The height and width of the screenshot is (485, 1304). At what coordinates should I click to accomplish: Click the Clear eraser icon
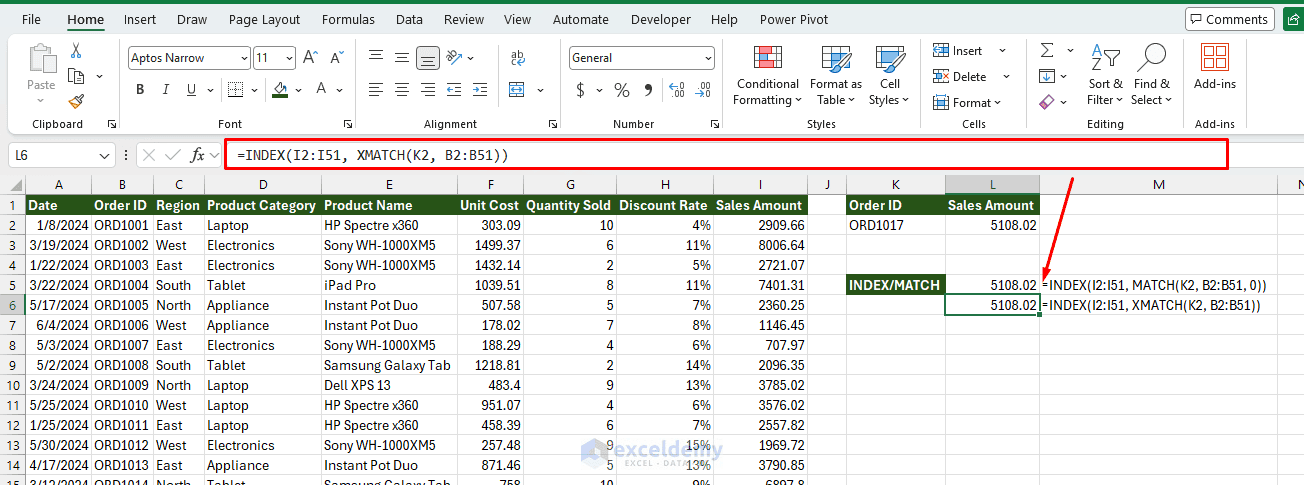pyautogui.click(x=1047, y=102)
